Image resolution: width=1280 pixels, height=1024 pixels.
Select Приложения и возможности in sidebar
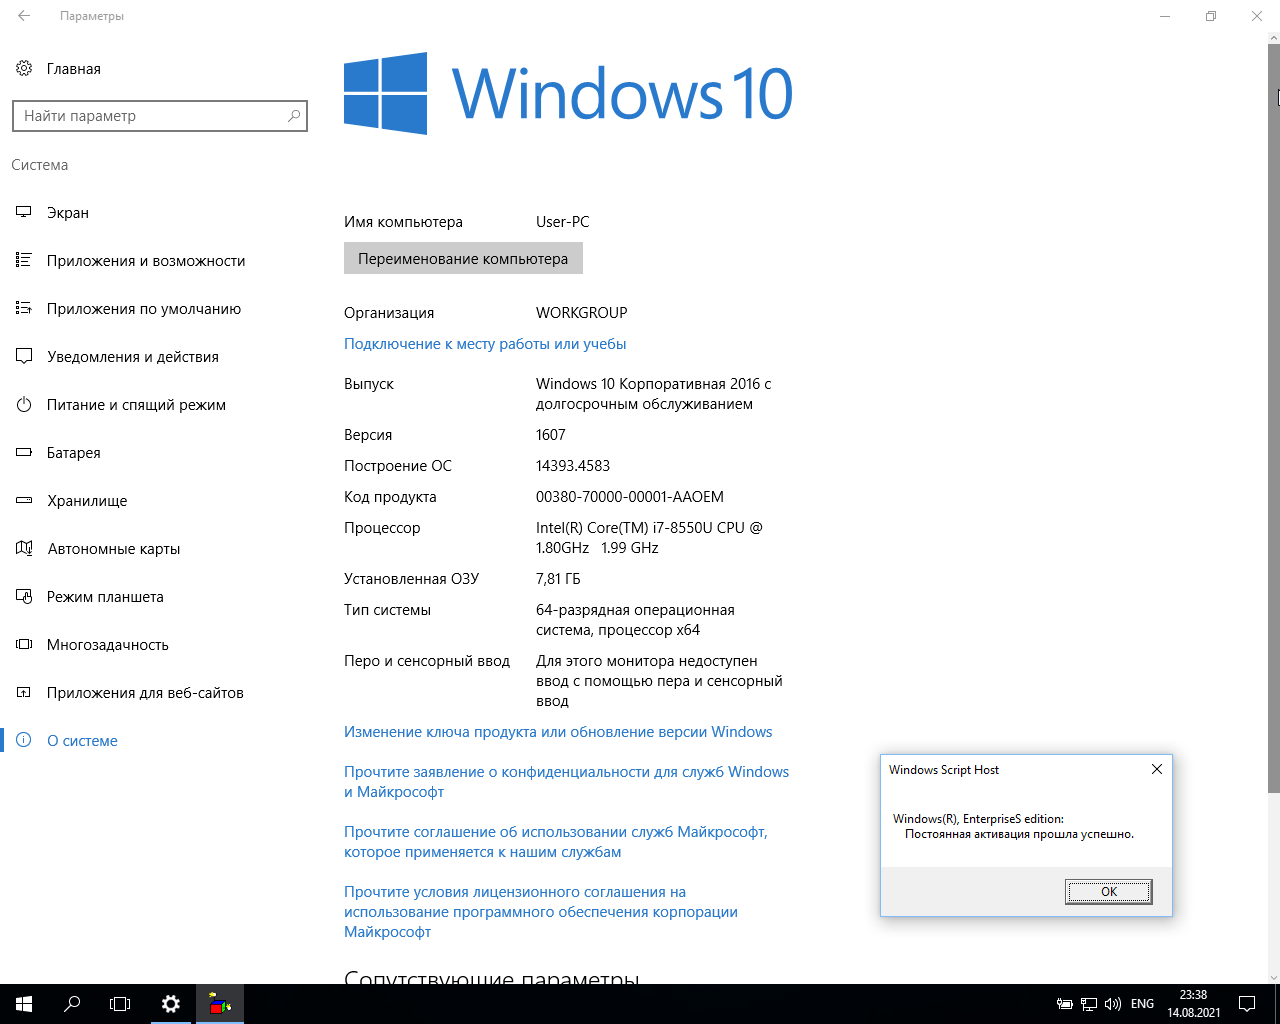tap(146, 261)
